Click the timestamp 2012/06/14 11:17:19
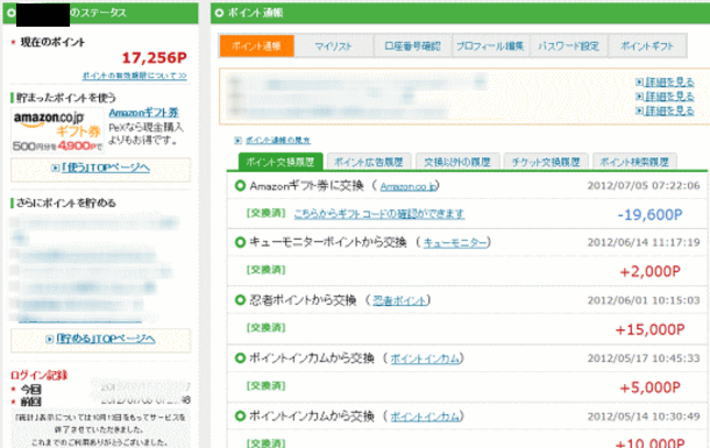 click(643, 242)
